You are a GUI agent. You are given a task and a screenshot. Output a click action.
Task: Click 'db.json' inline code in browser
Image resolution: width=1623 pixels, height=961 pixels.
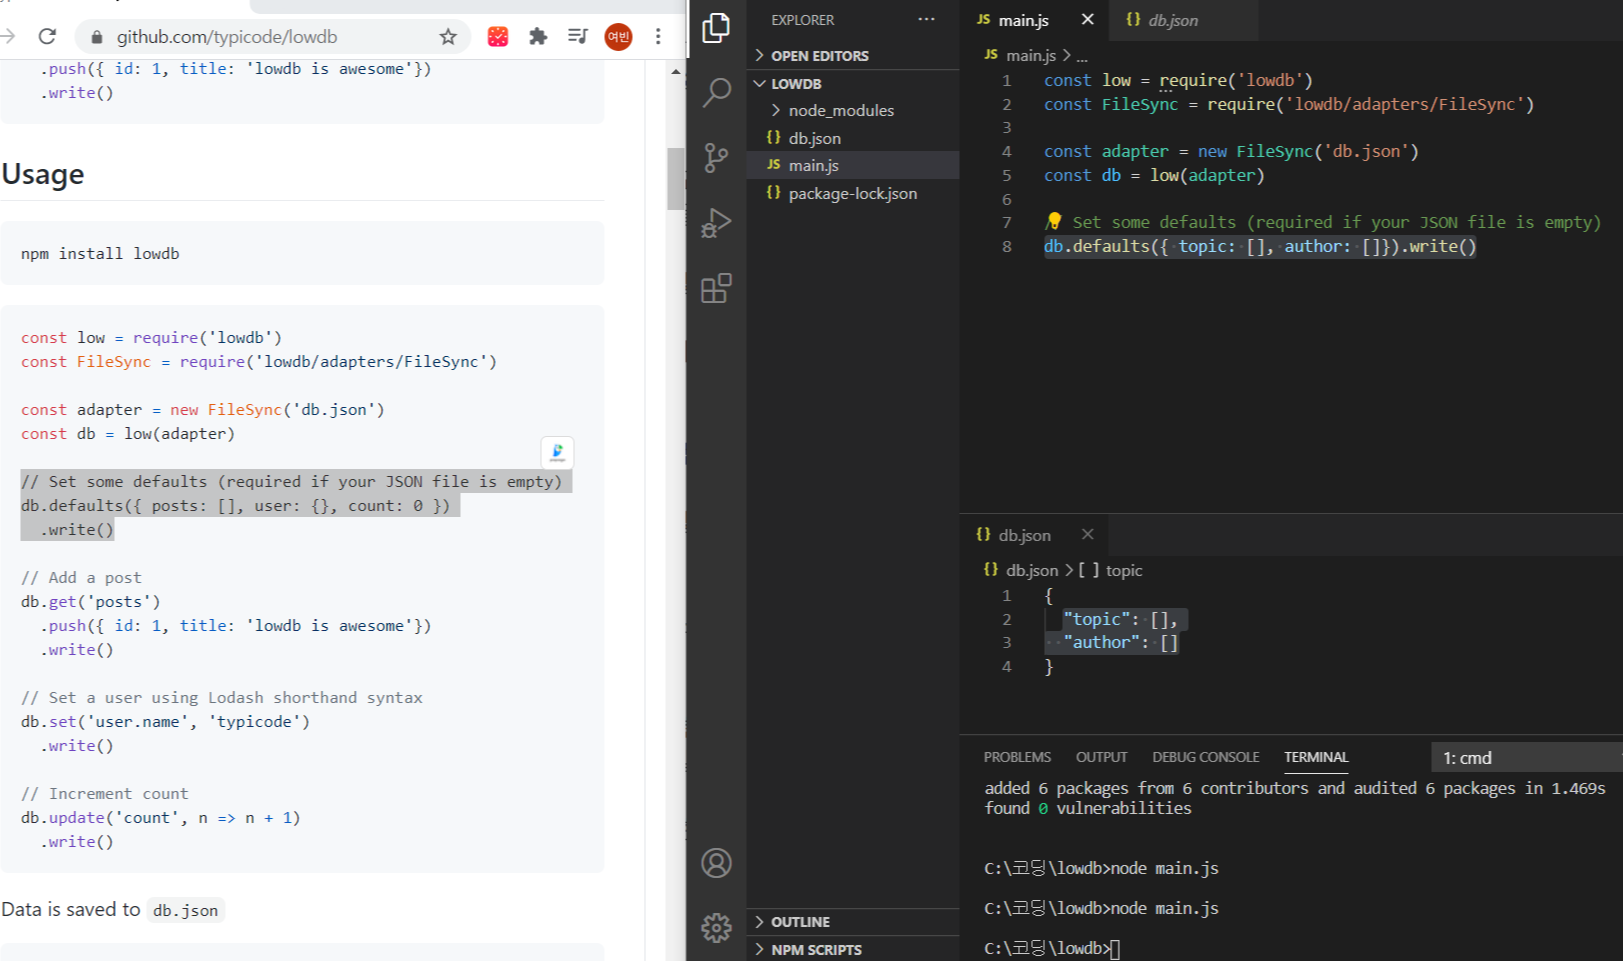[185, 910]
